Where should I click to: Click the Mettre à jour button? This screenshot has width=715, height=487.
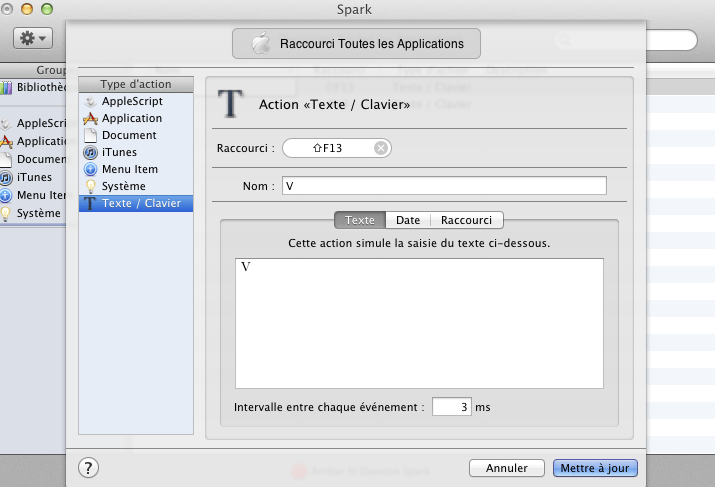595,468
